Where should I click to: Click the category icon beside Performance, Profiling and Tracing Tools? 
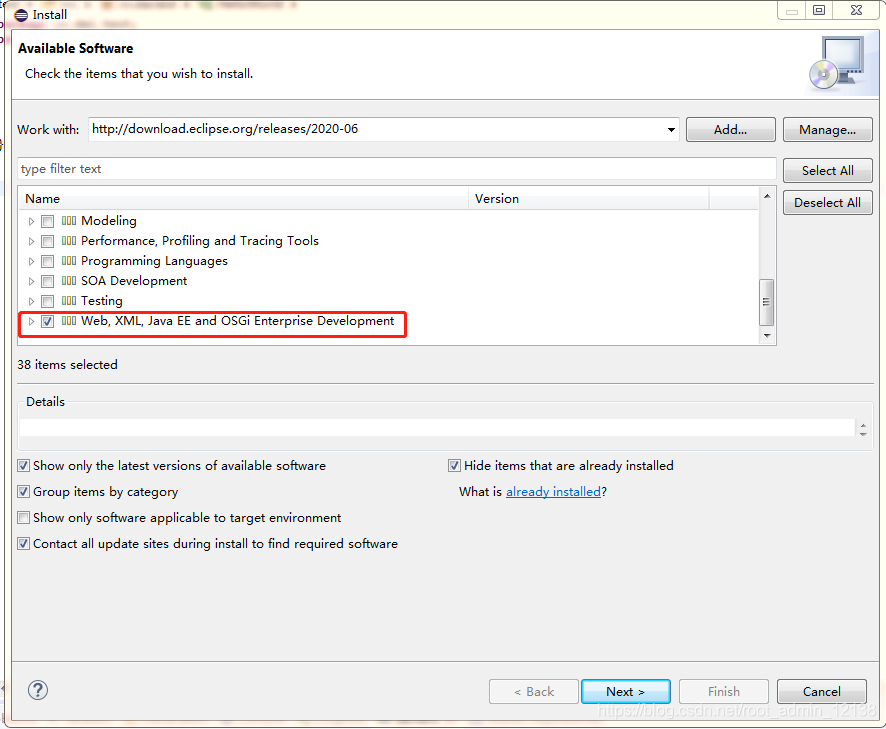(x=69, y=241)
